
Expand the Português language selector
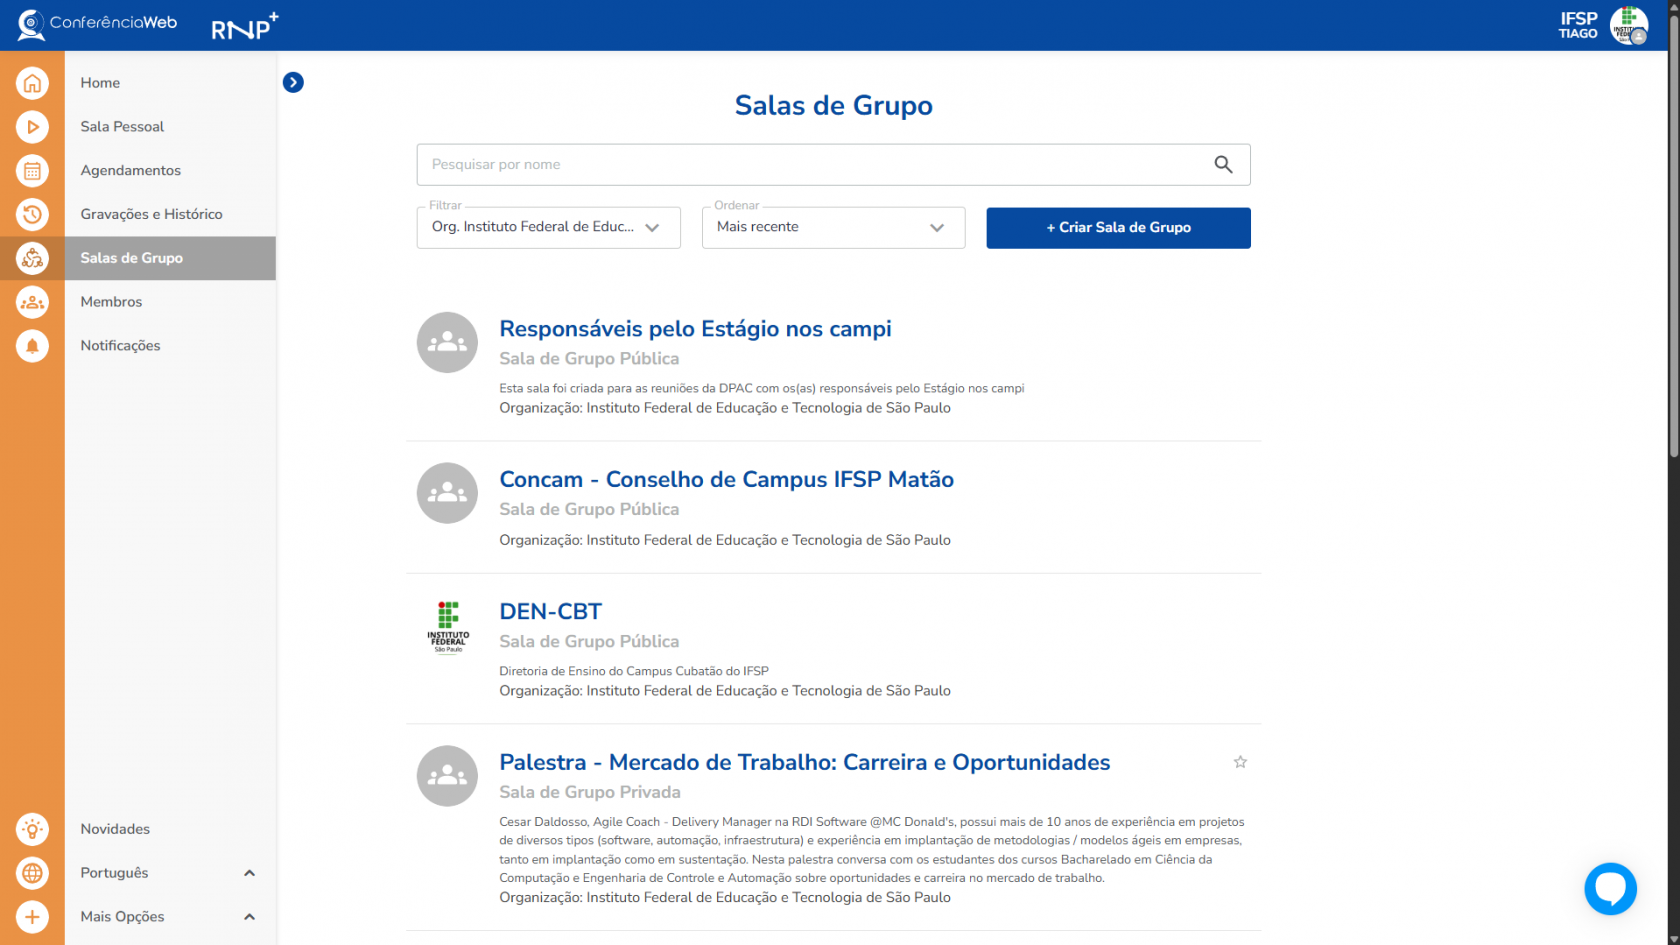click(x=249, y=873)
